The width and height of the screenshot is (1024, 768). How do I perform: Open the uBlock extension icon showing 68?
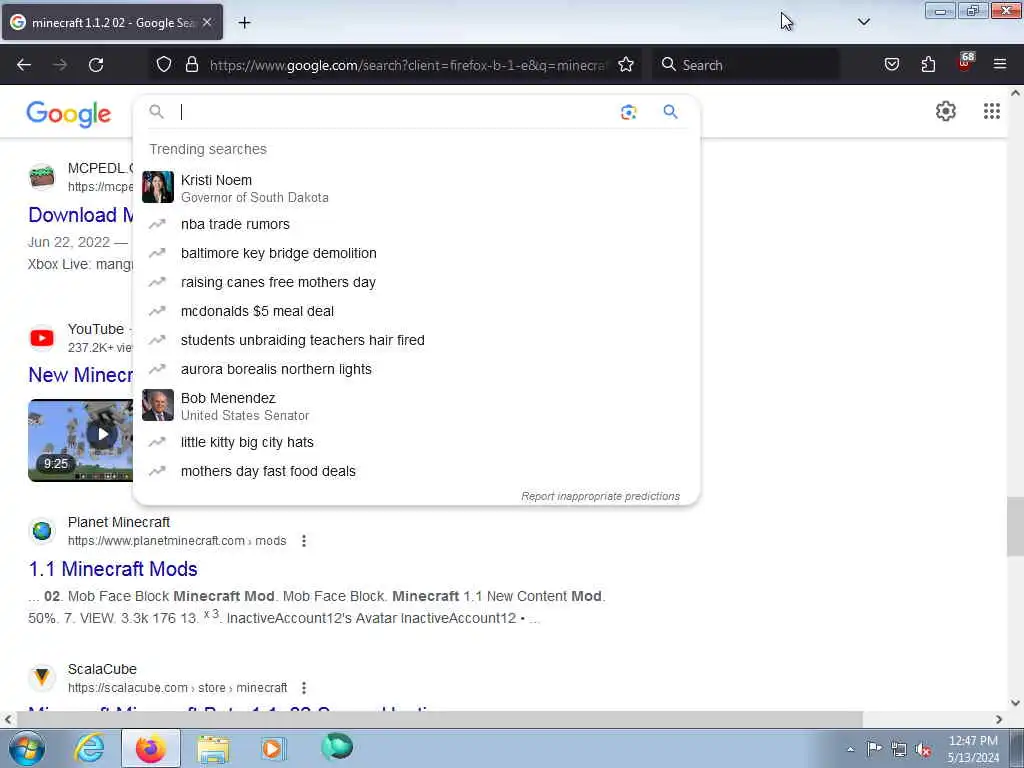(x=965, y=63)
